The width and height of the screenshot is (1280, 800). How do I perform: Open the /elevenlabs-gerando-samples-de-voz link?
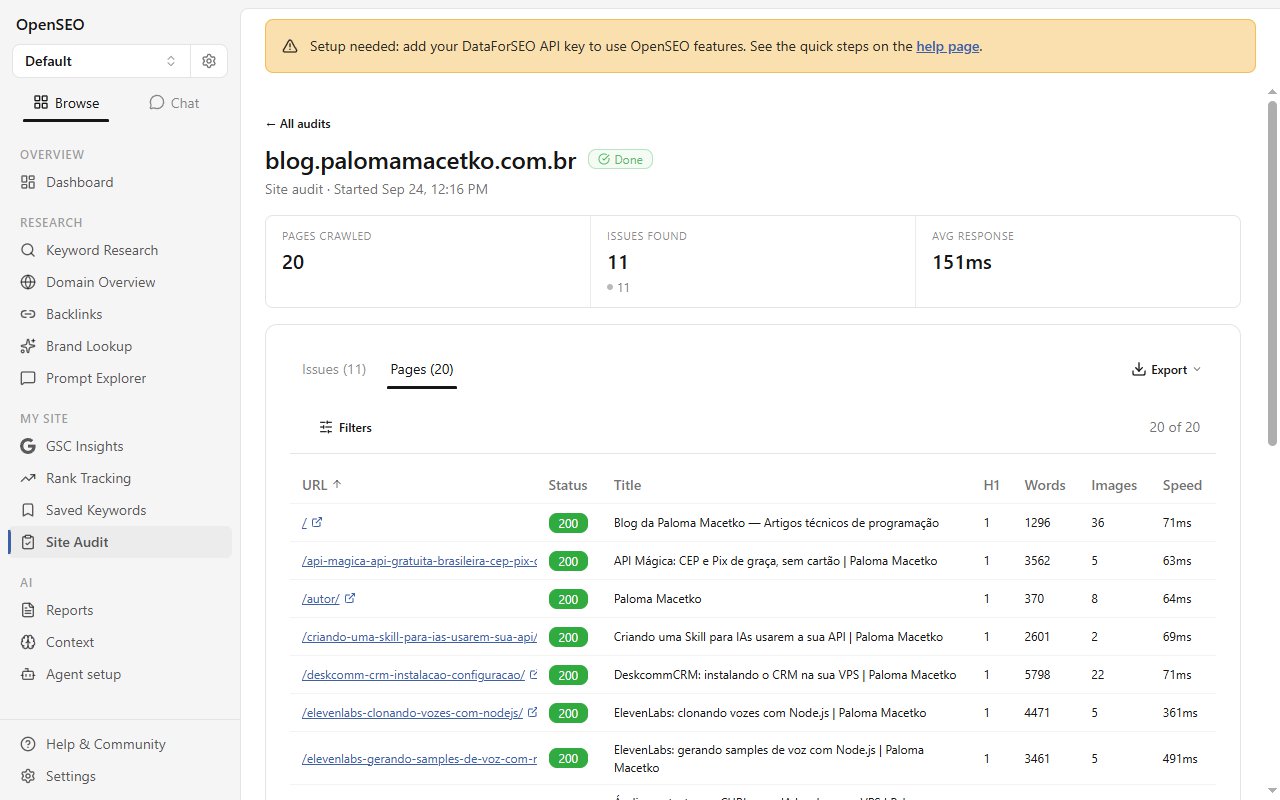pyautogui.click(x=419, y=759)
